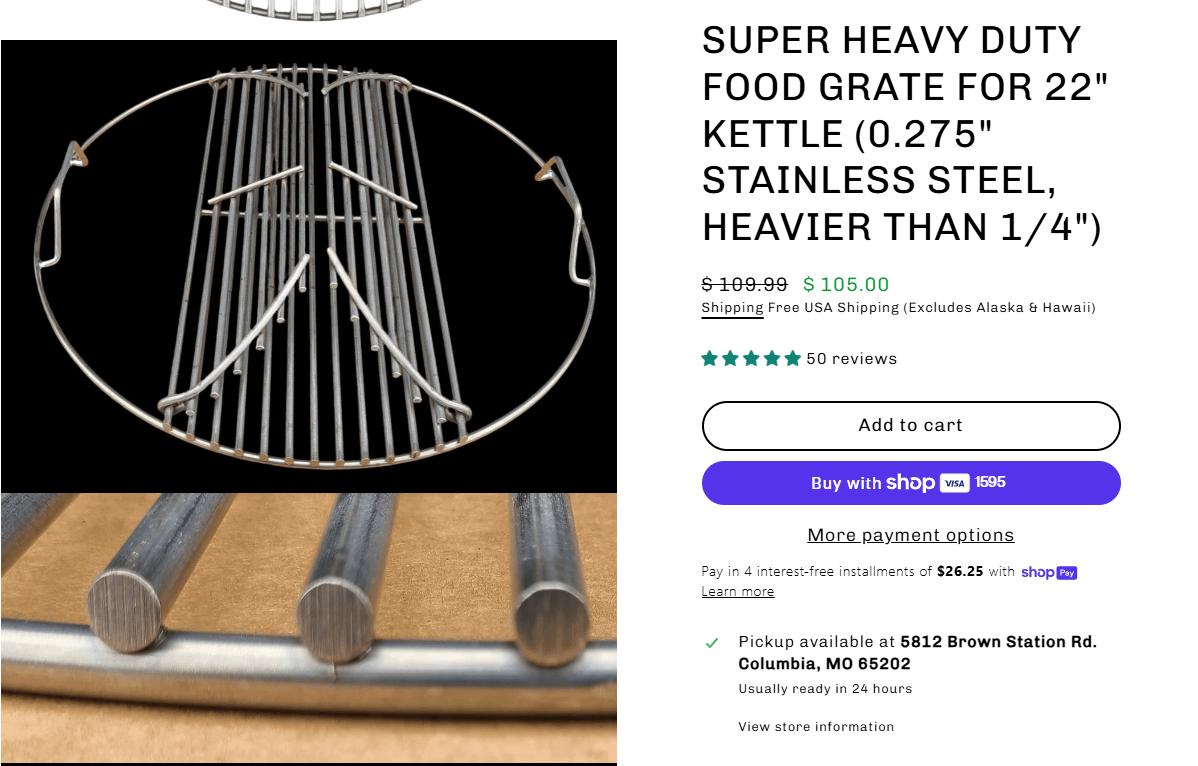Add the food grate to cart

click(911, 426)
